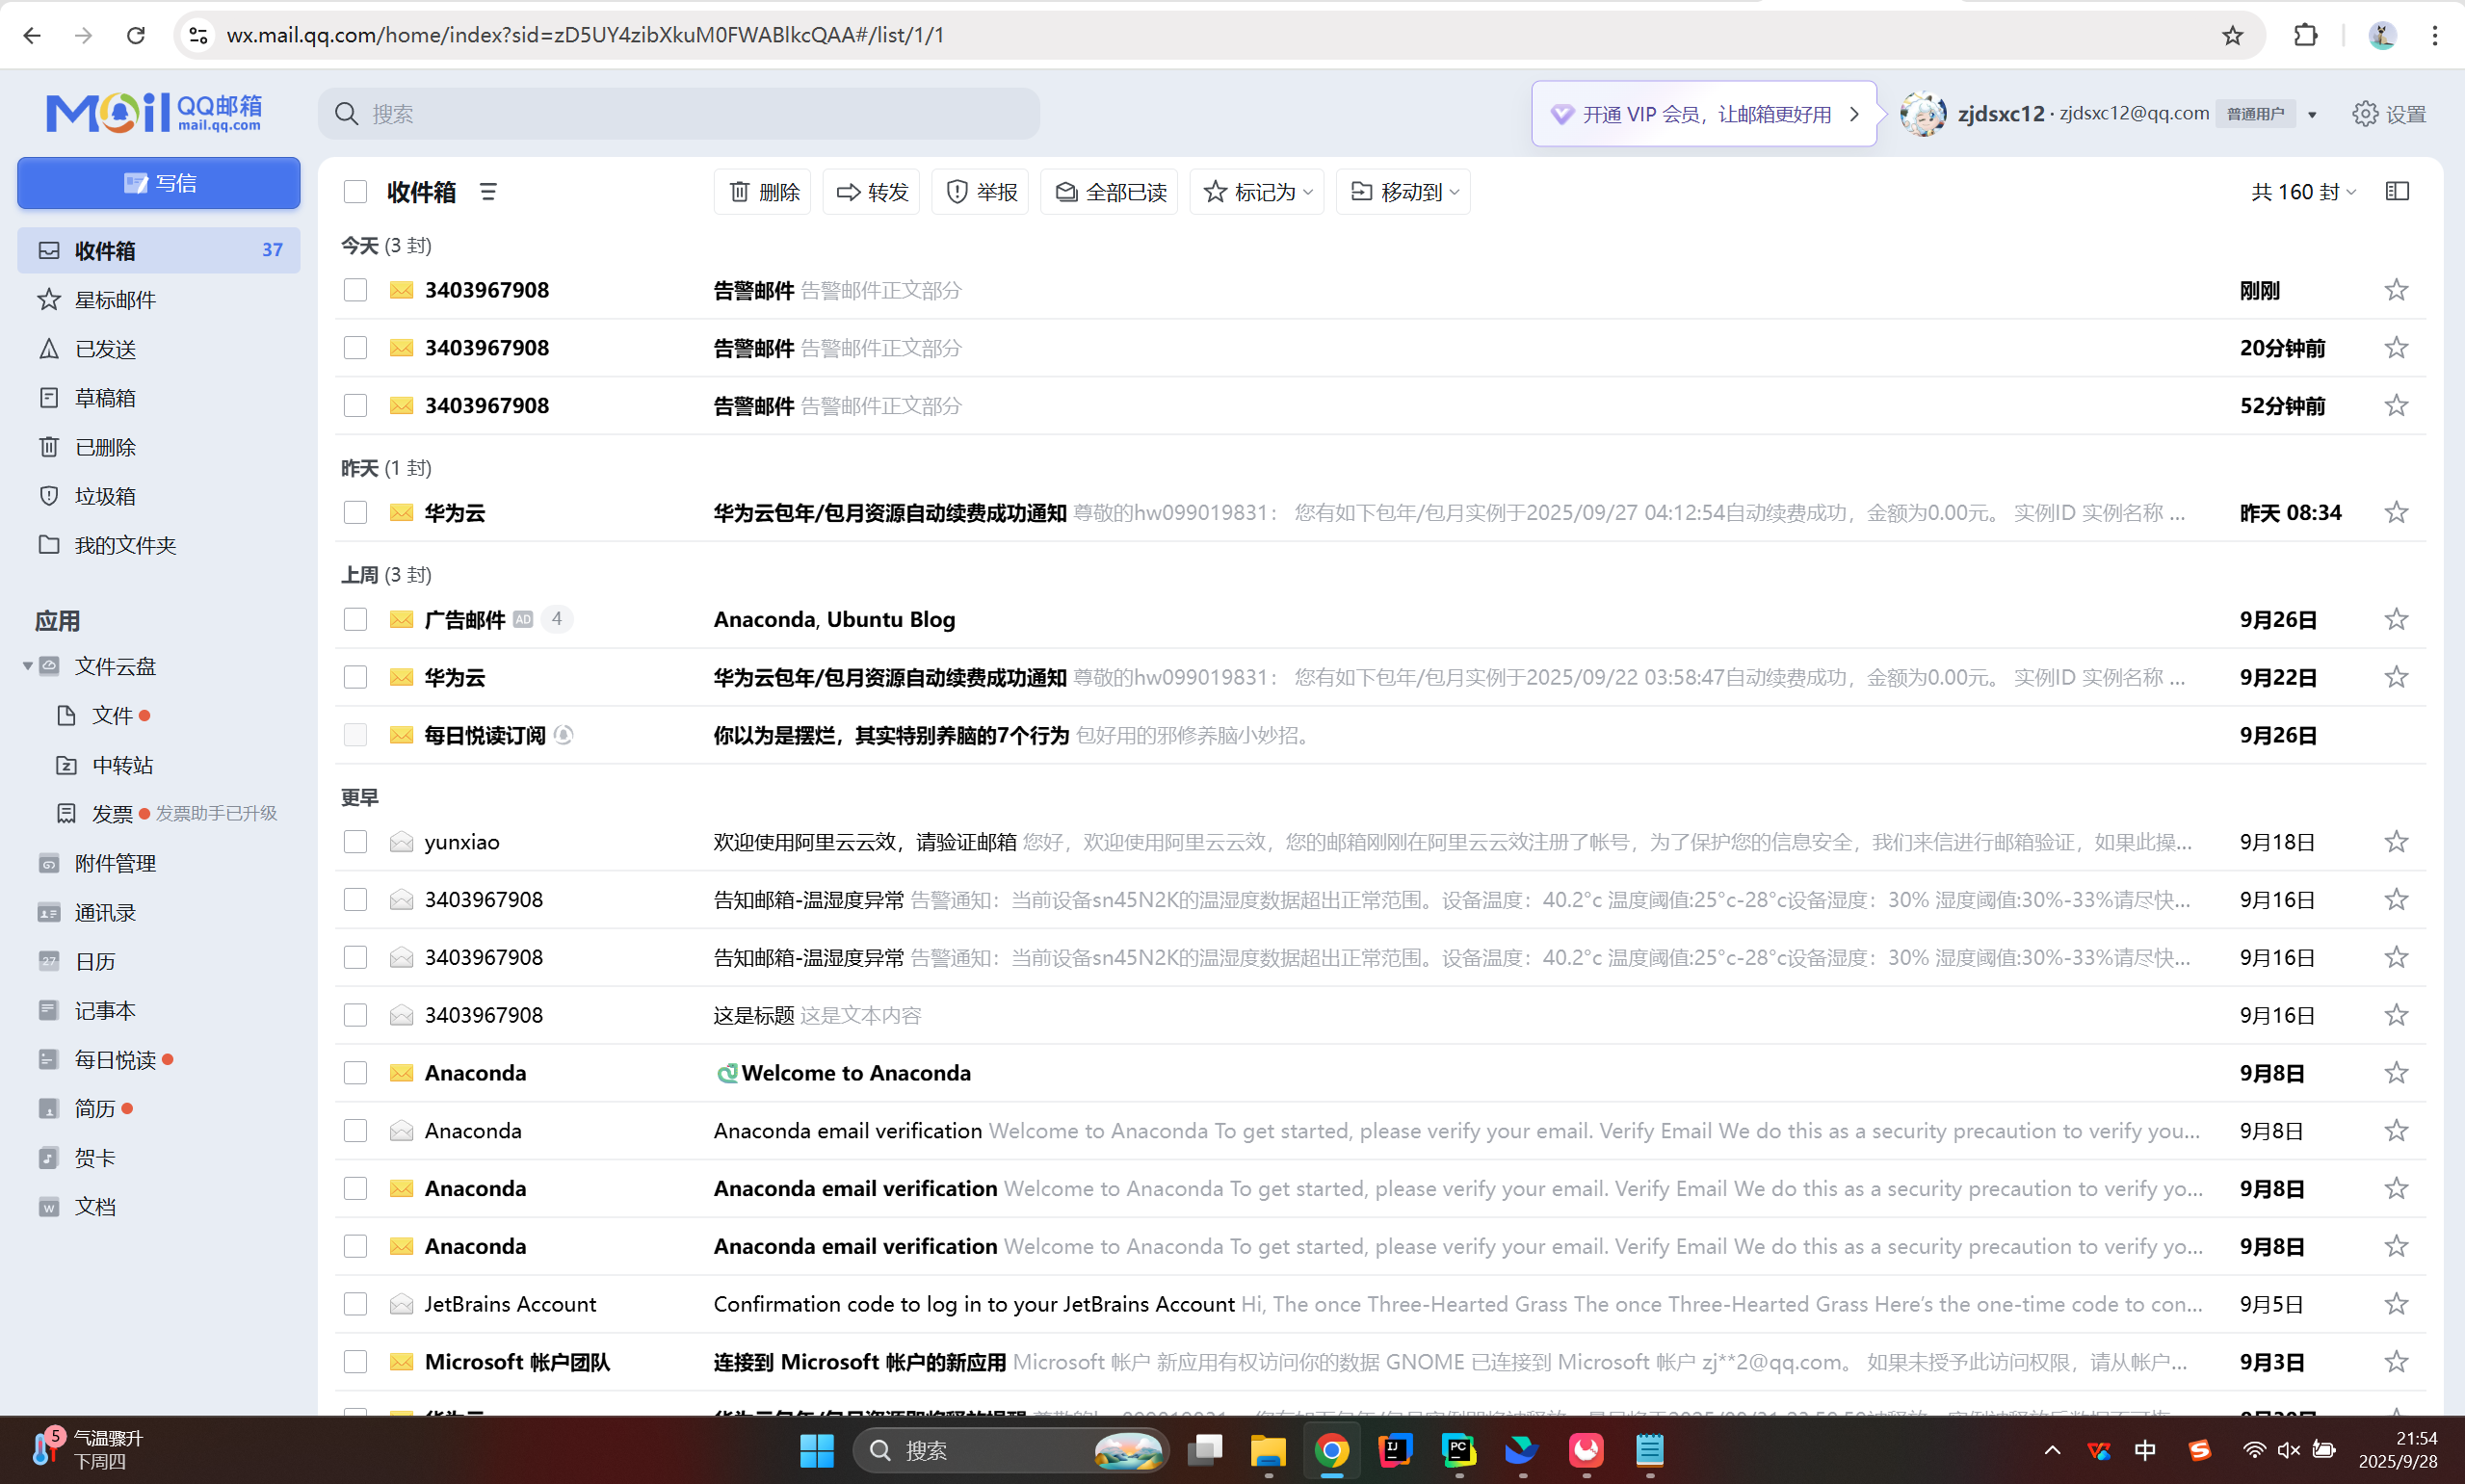Open 垃圾箱 folder
Screen dimensions: 2465x1484
tap(159, 495)
